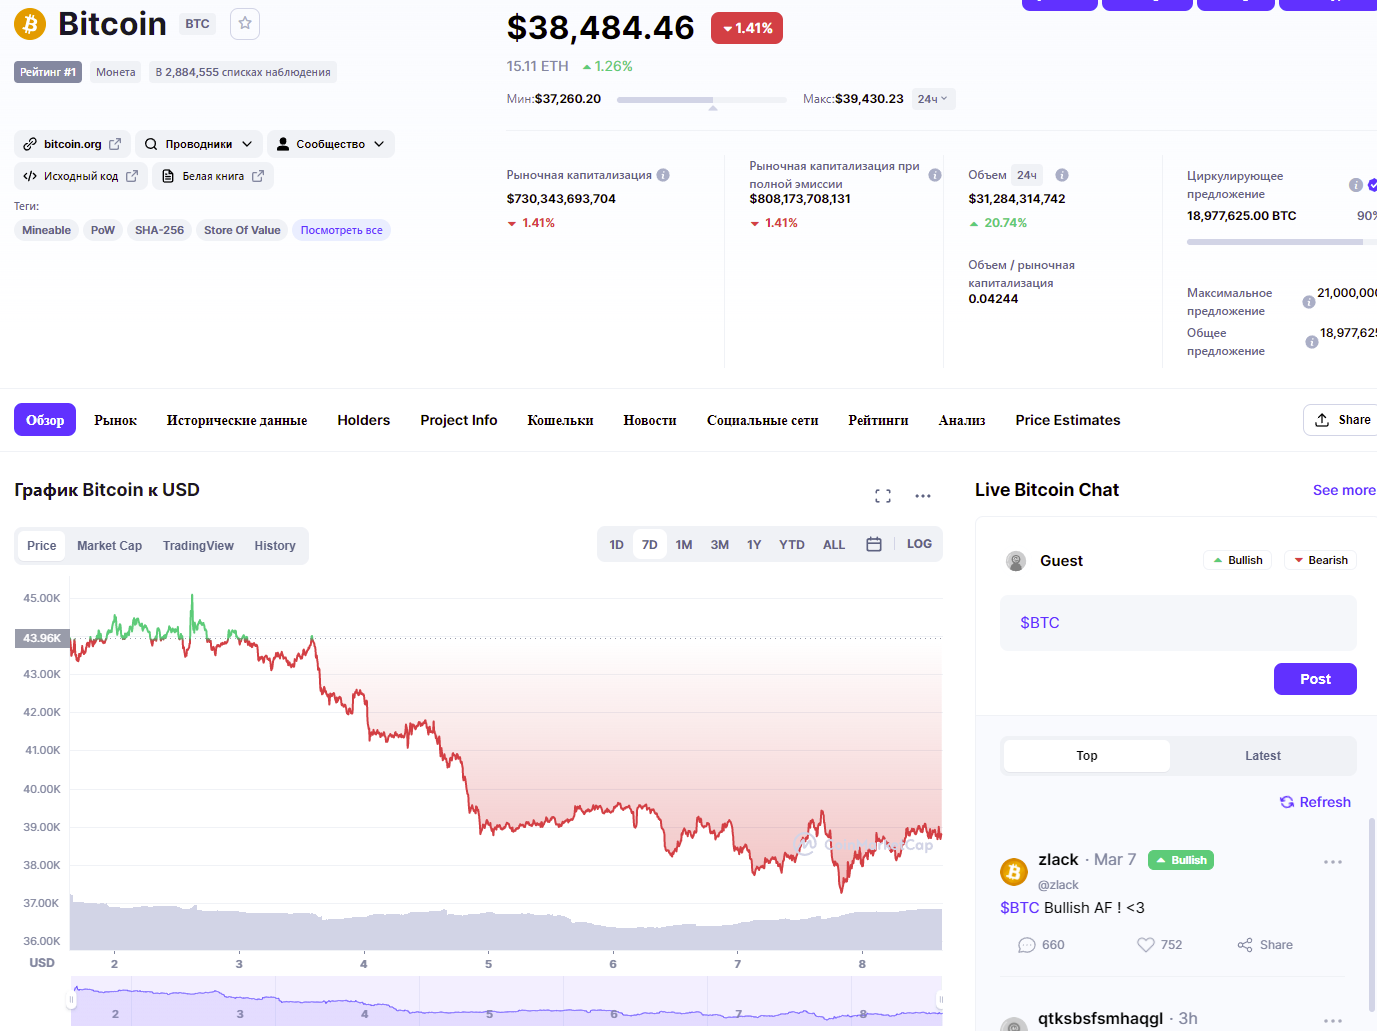Type in the $BTC chat input field

click(1178, 623)
